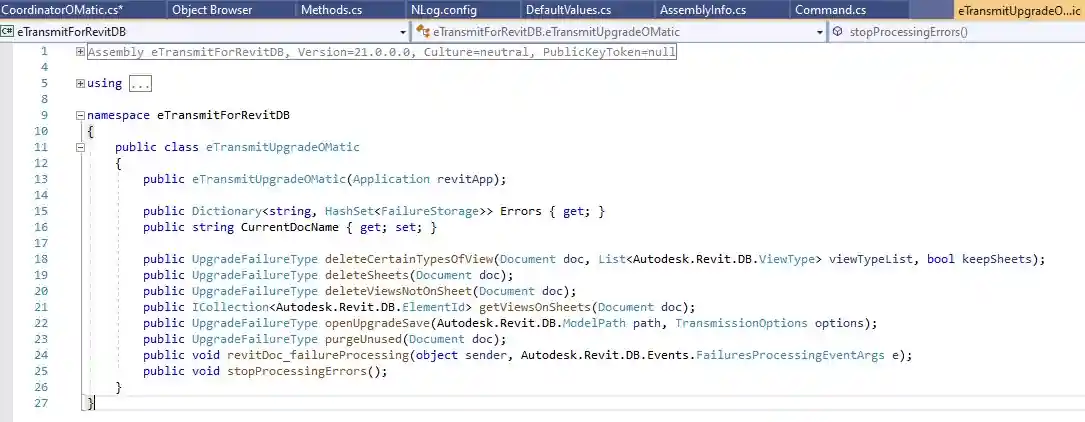This screenshot has height=422, width=1085.
Task: Select the NLog.config tab
Action: point(444,10)
